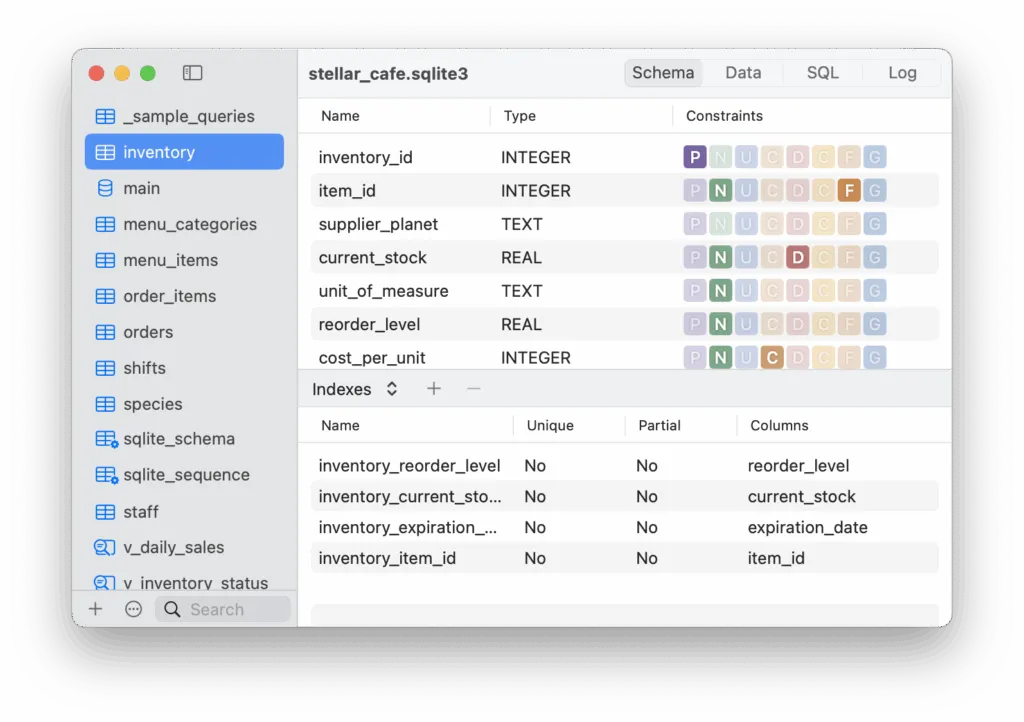The height and width of the screenshot is (722, 1024).
Task: Toggle Default badge on current_stock row
Action: tap(797, 258)
